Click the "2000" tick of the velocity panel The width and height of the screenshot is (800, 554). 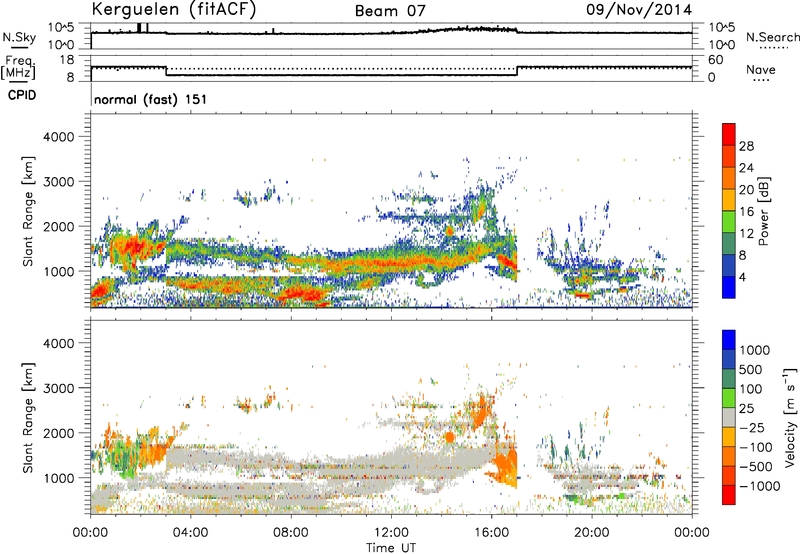59,433
